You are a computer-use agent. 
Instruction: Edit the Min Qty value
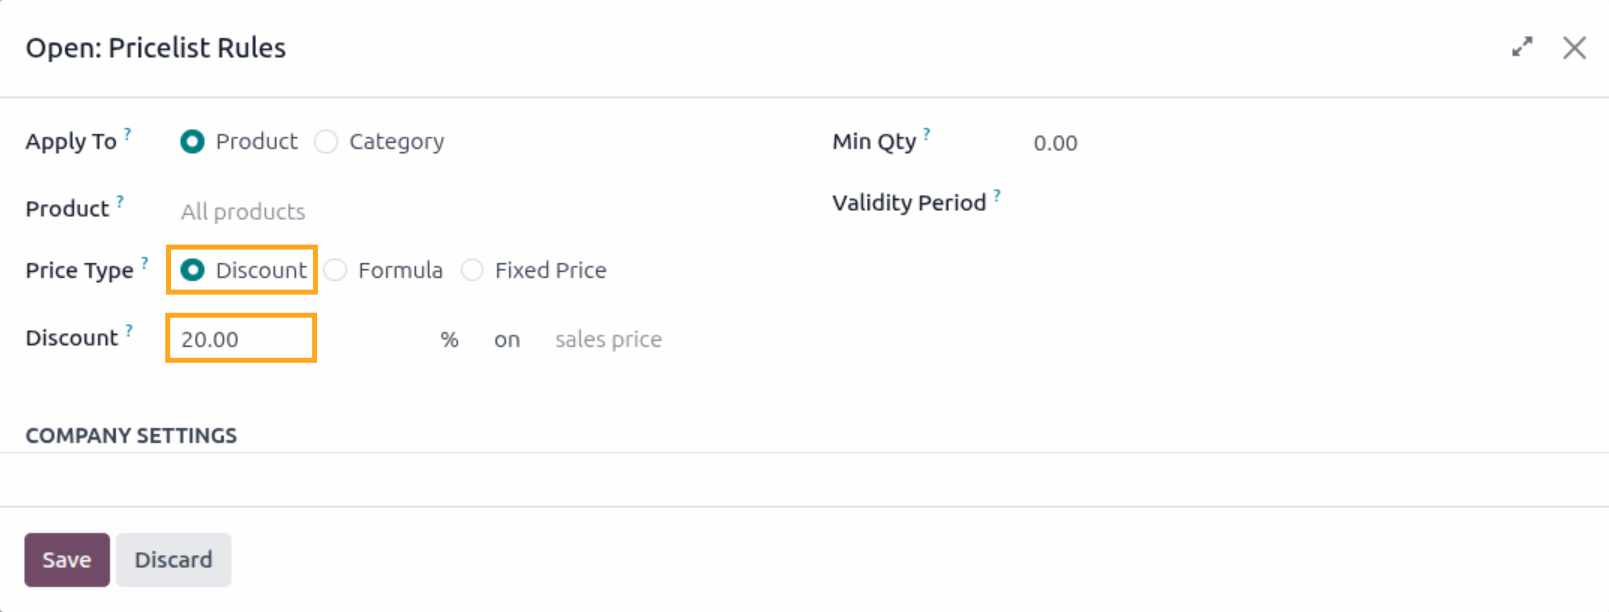pyautogui.click(x=1055, y=142)
